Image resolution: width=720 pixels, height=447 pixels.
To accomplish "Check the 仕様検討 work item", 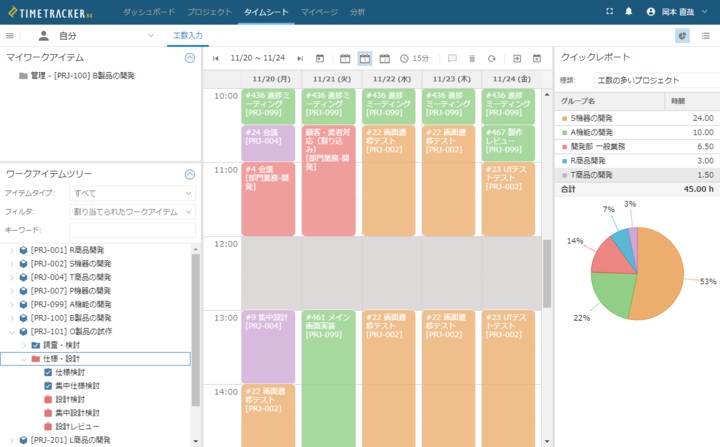I will (x=48, y=371).
